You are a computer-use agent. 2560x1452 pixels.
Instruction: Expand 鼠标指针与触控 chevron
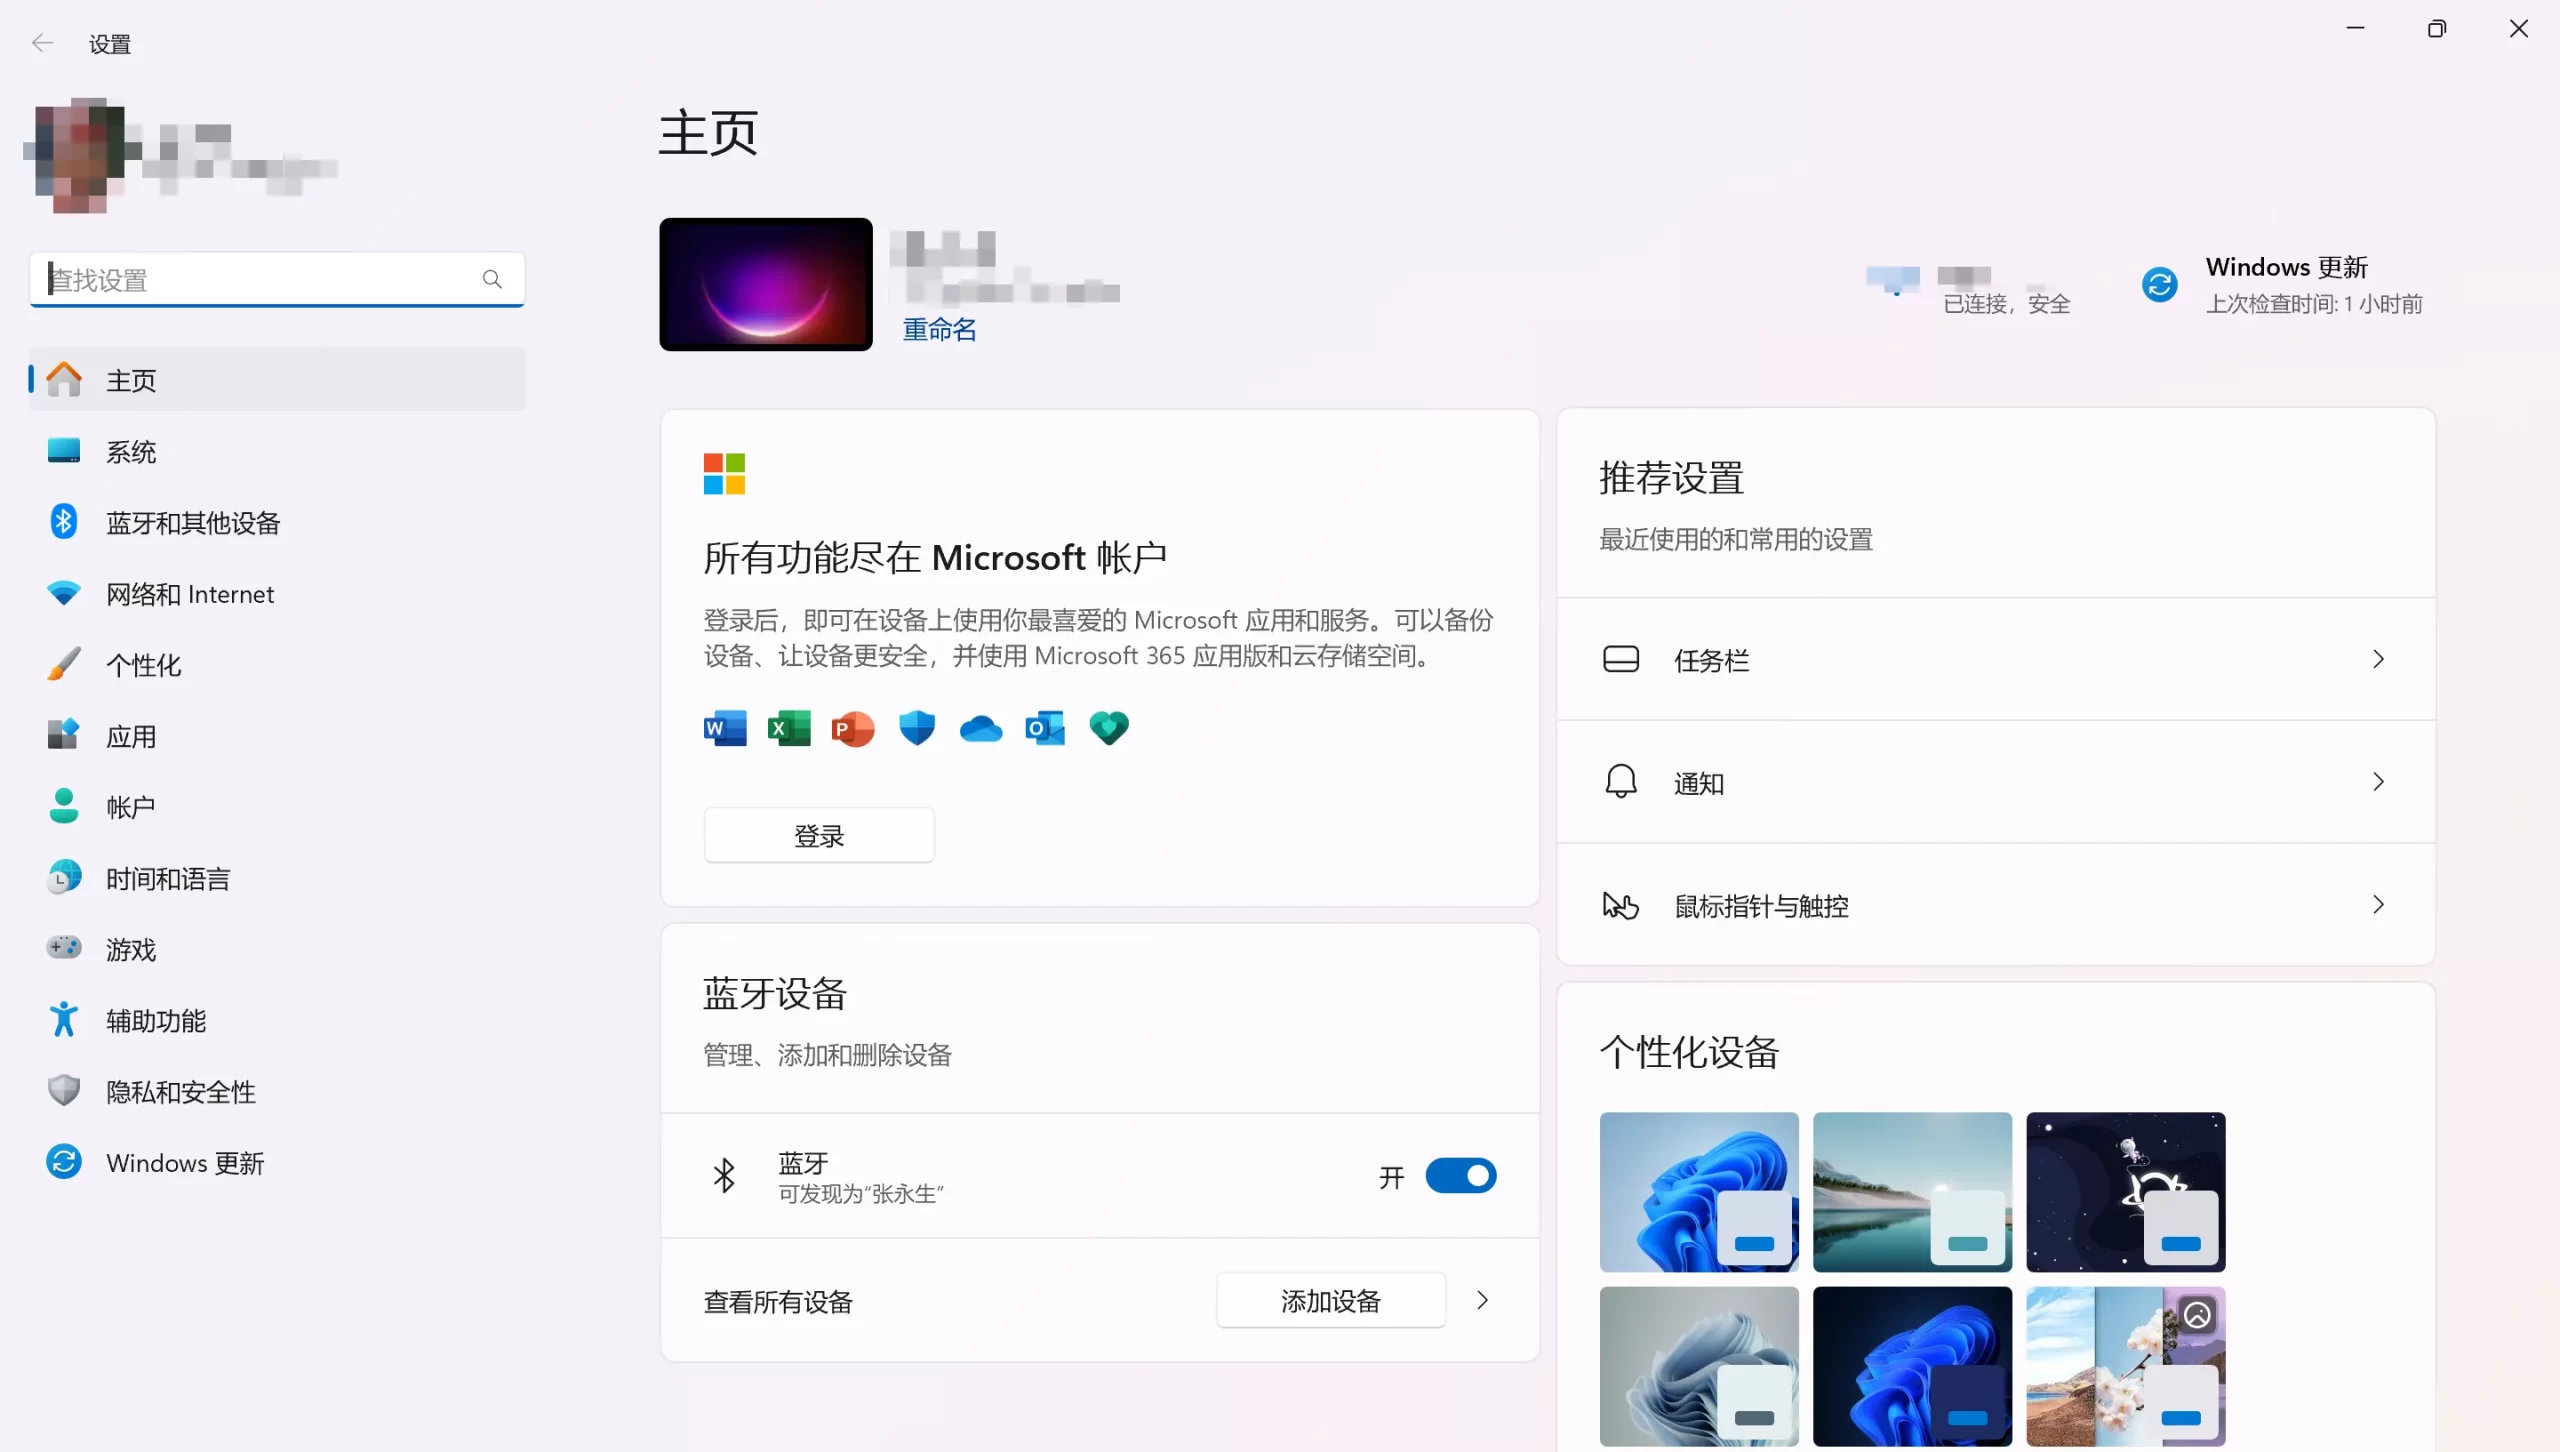[2378, 905]
